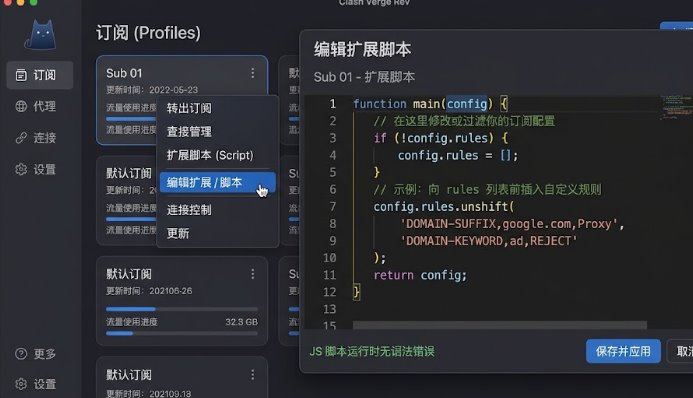Click the subscription icon beside 订阅
The height and width of the screenshot is (398, 693).
click(21, 75)
